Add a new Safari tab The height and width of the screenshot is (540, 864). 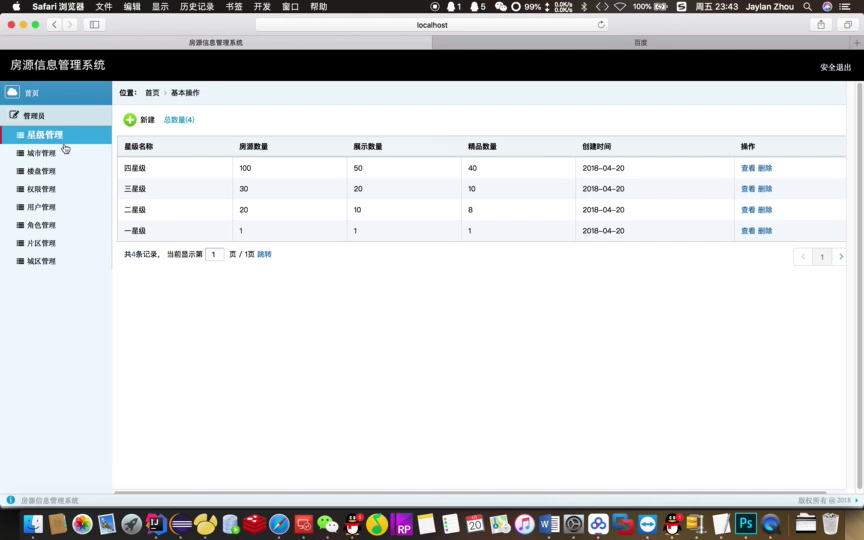point(857,42)
